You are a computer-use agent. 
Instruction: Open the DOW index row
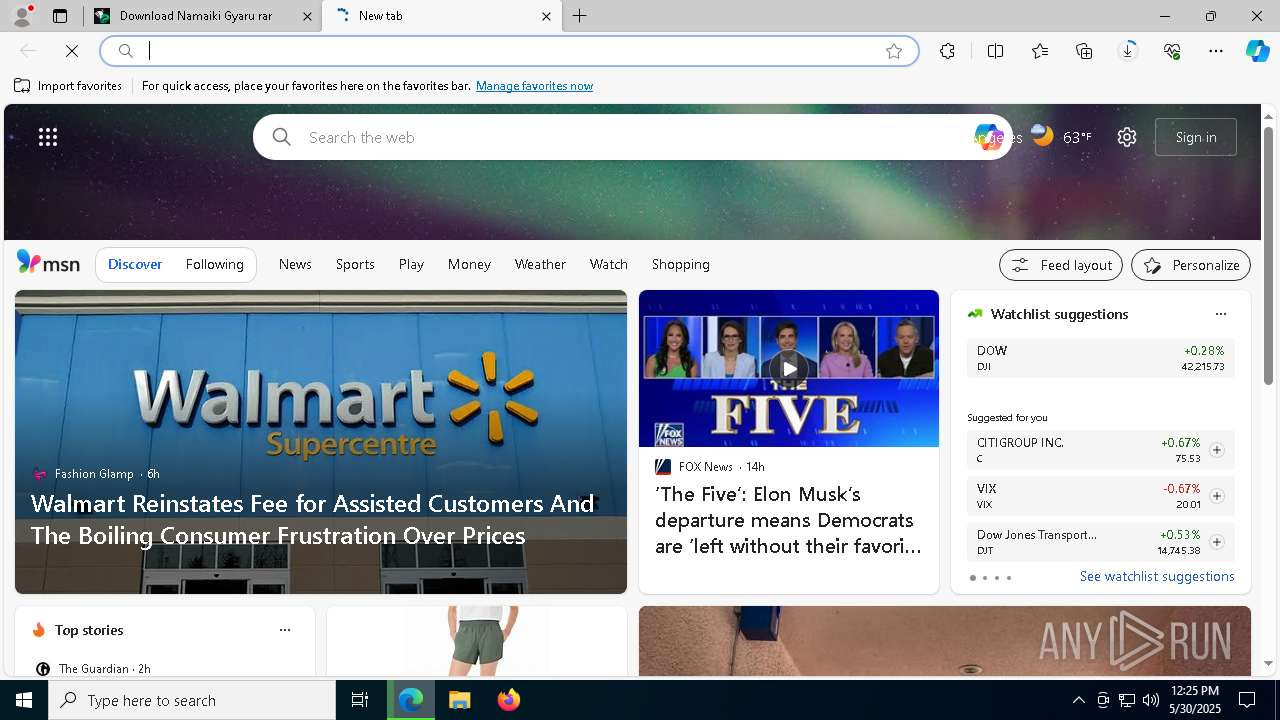tap(1101, 358)
